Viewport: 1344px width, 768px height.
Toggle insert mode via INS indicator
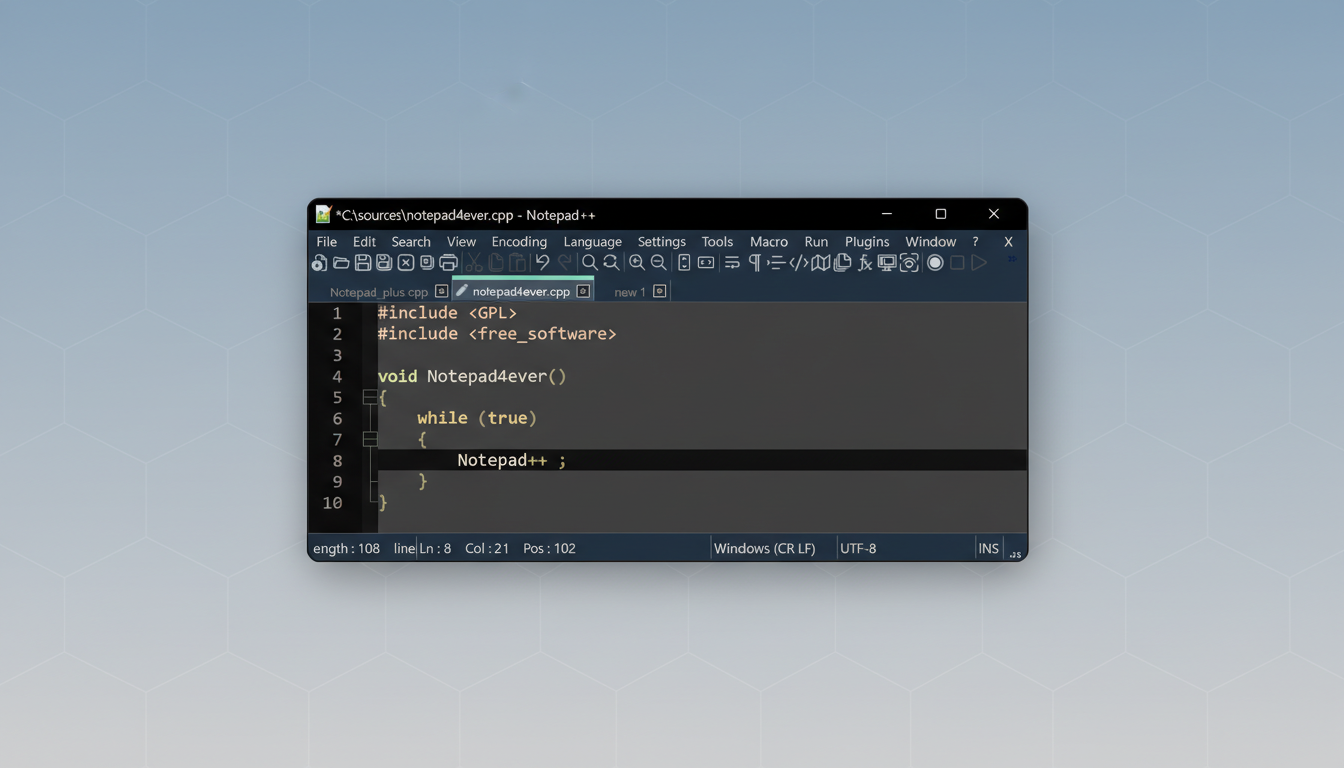point(988,548)
